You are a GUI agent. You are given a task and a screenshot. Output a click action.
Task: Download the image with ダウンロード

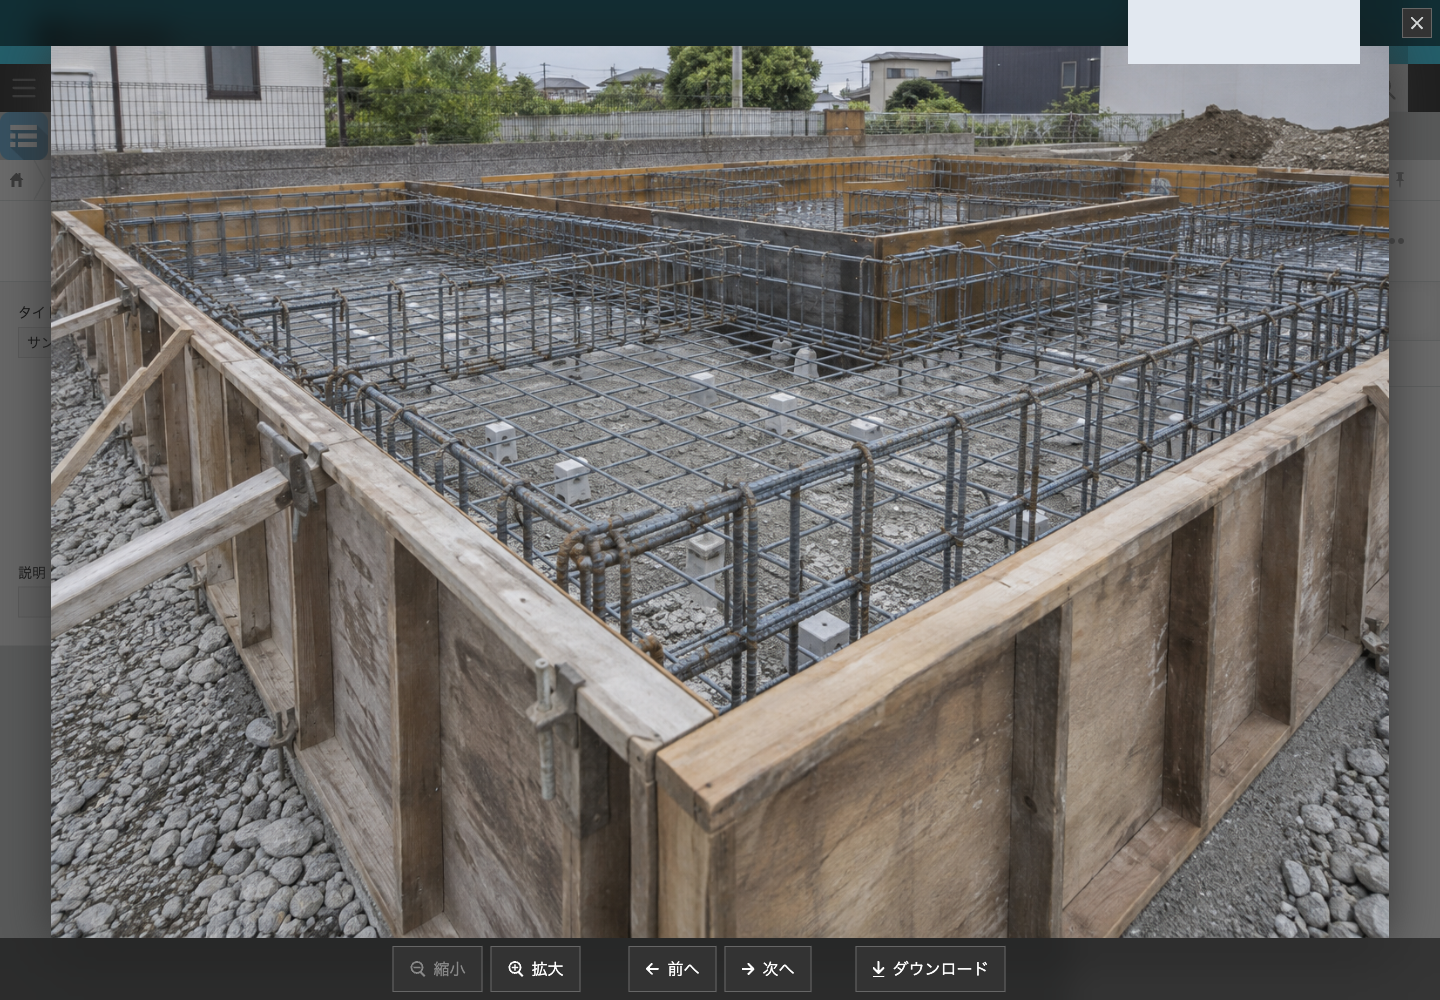(930, 969)
